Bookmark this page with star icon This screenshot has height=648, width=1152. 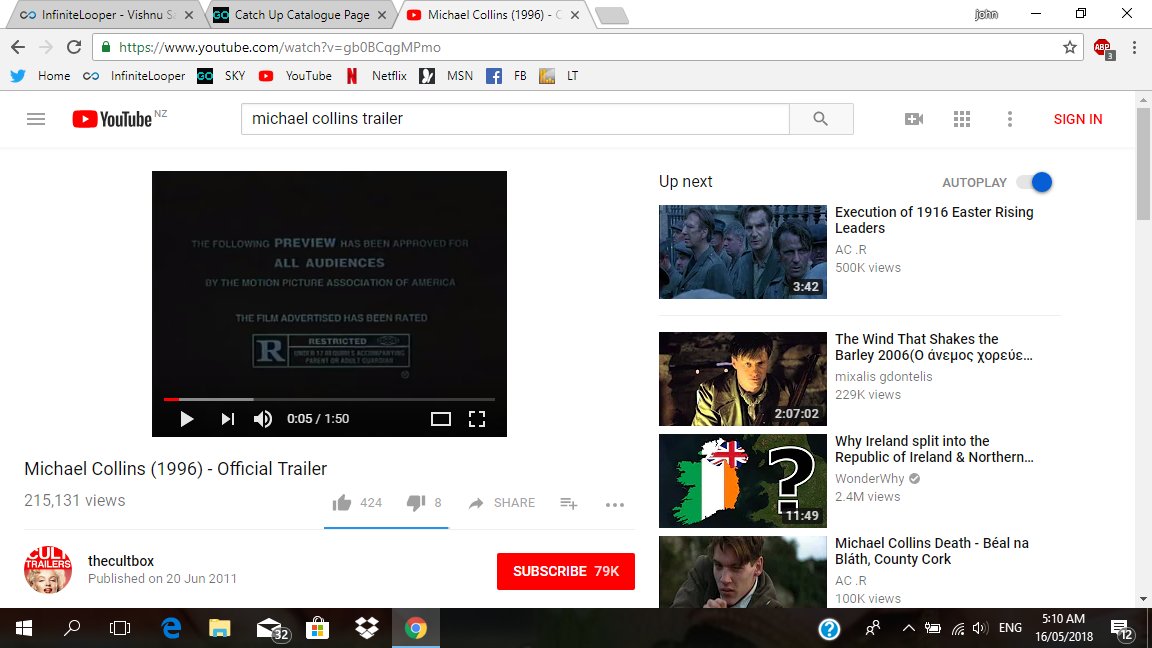click(1070, 47)
